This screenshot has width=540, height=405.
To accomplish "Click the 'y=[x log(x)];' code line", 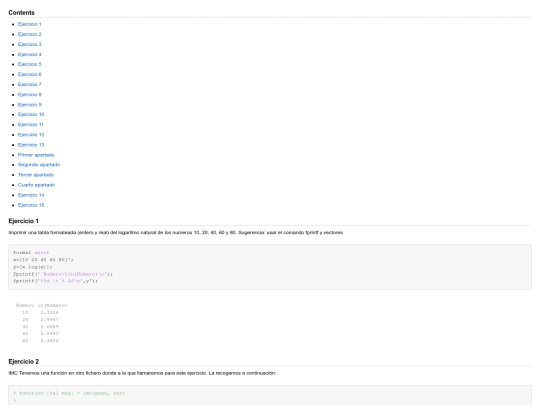I will click(33, 267).
